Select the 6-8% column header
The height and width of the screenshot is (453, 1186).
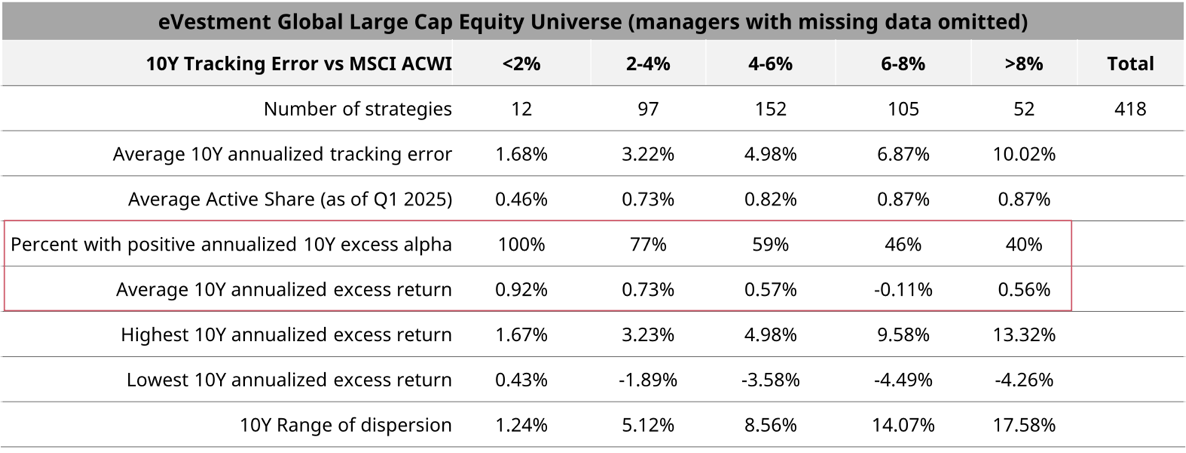(904, 64)
